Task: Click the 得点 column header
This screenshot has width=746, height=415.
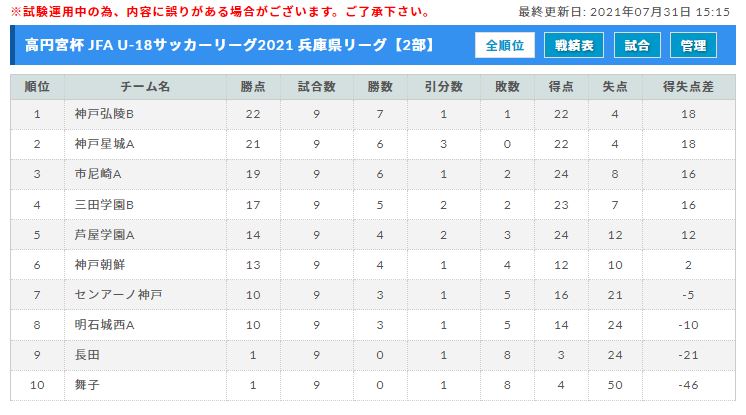Action: [x=561, y=87]
